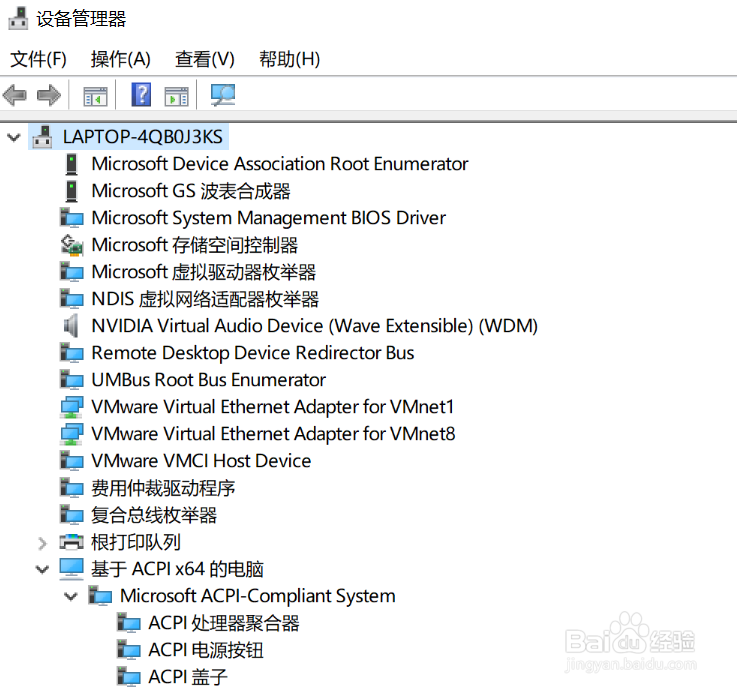Click the VMnet8 network adapter icon
737x691 pixels.
coord(72,434)
